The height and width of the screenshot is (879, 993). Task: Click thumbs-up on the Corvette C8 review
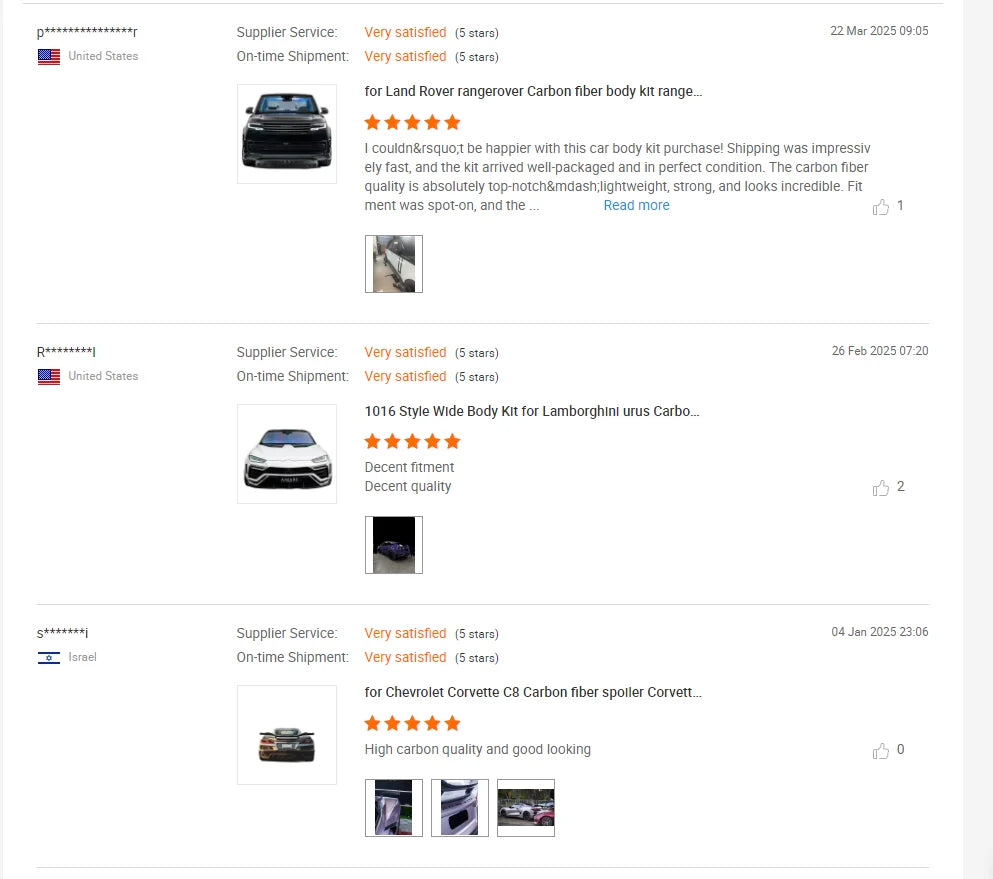click(881, 751)
